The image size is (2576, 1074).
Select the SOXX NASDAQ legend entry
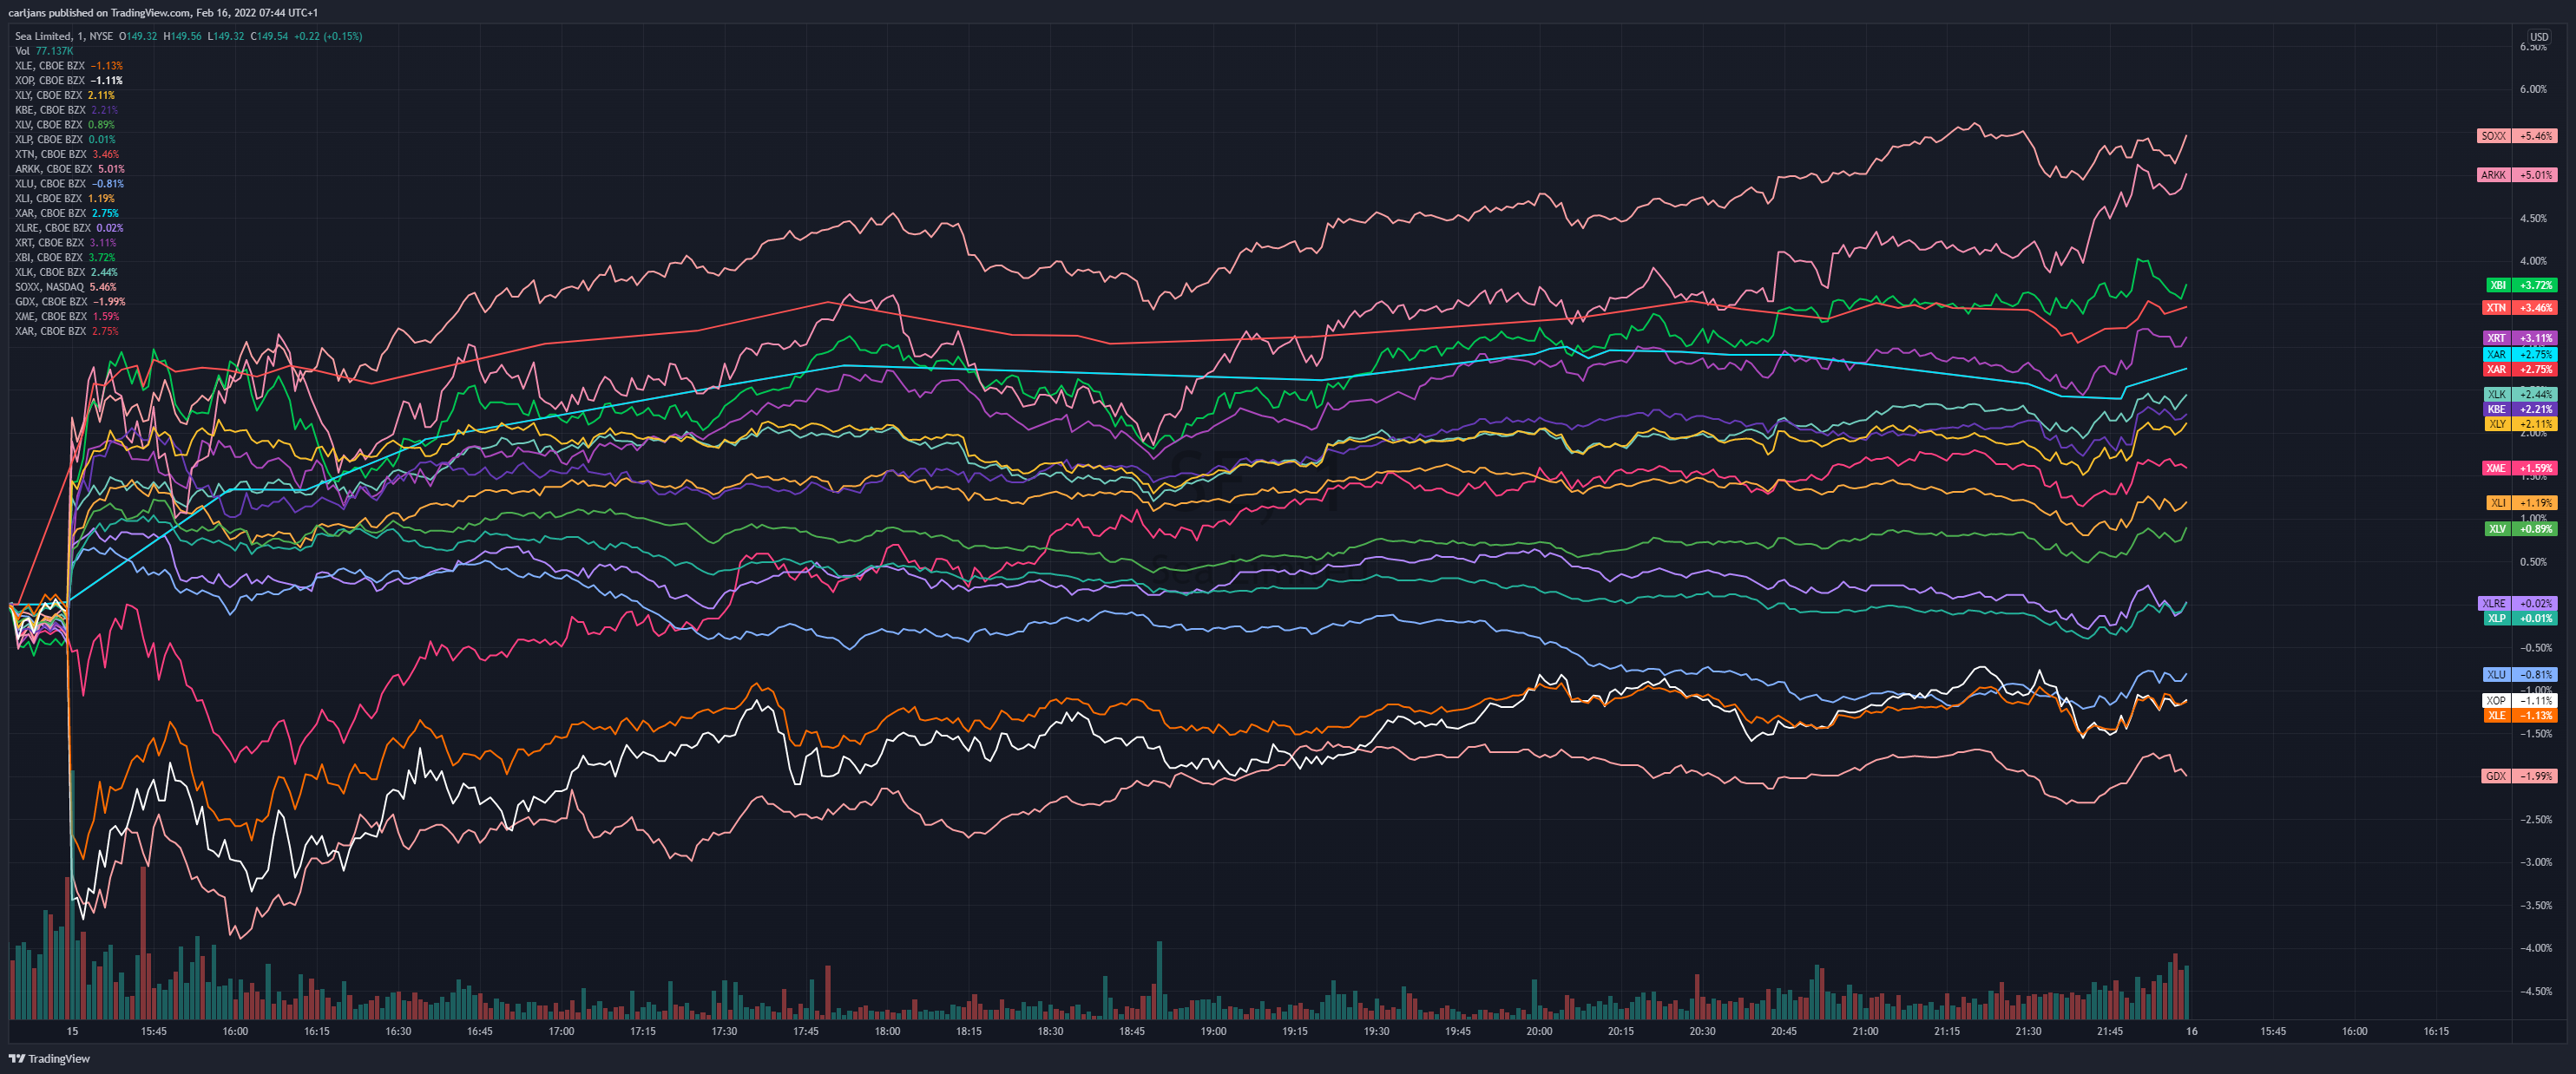pos(66,287)
